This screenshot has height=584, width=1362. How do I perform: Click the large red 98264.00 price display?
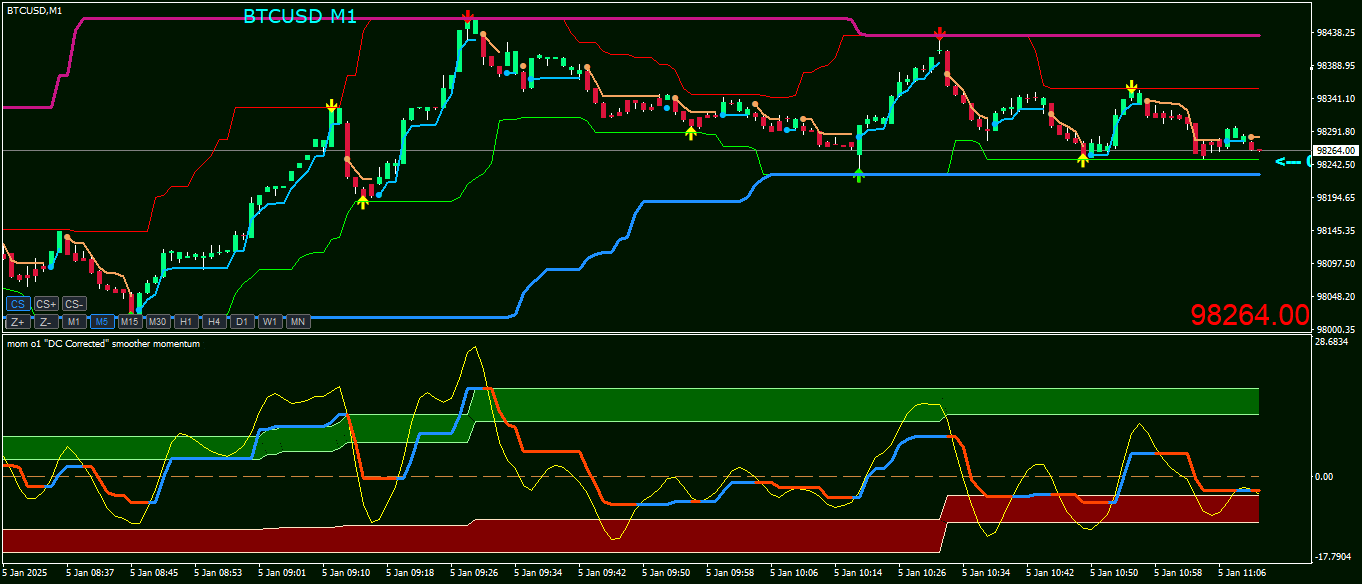click(1249, 315)
